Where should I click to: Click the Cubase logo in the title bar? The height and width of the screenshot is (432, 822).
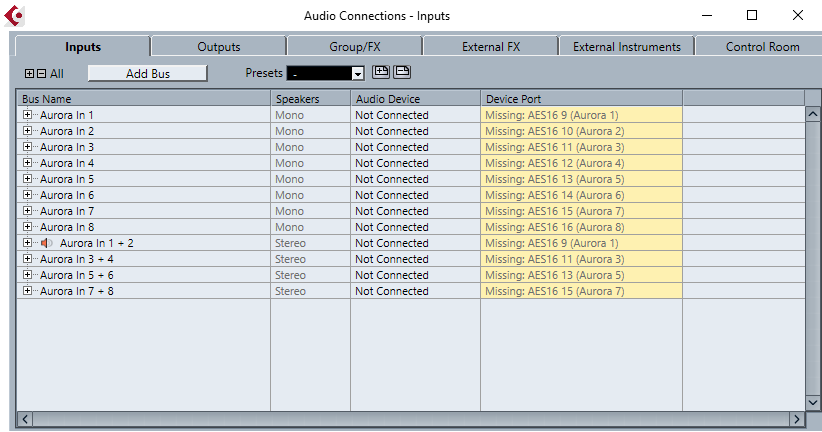(15, 15)
